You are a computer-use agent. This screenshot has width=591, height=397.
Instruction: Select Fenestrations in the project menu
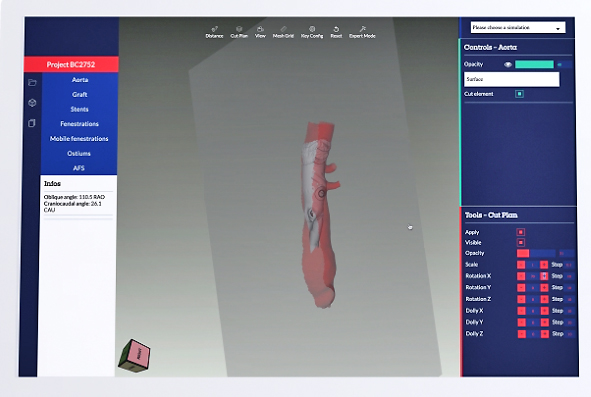[80, 124]
